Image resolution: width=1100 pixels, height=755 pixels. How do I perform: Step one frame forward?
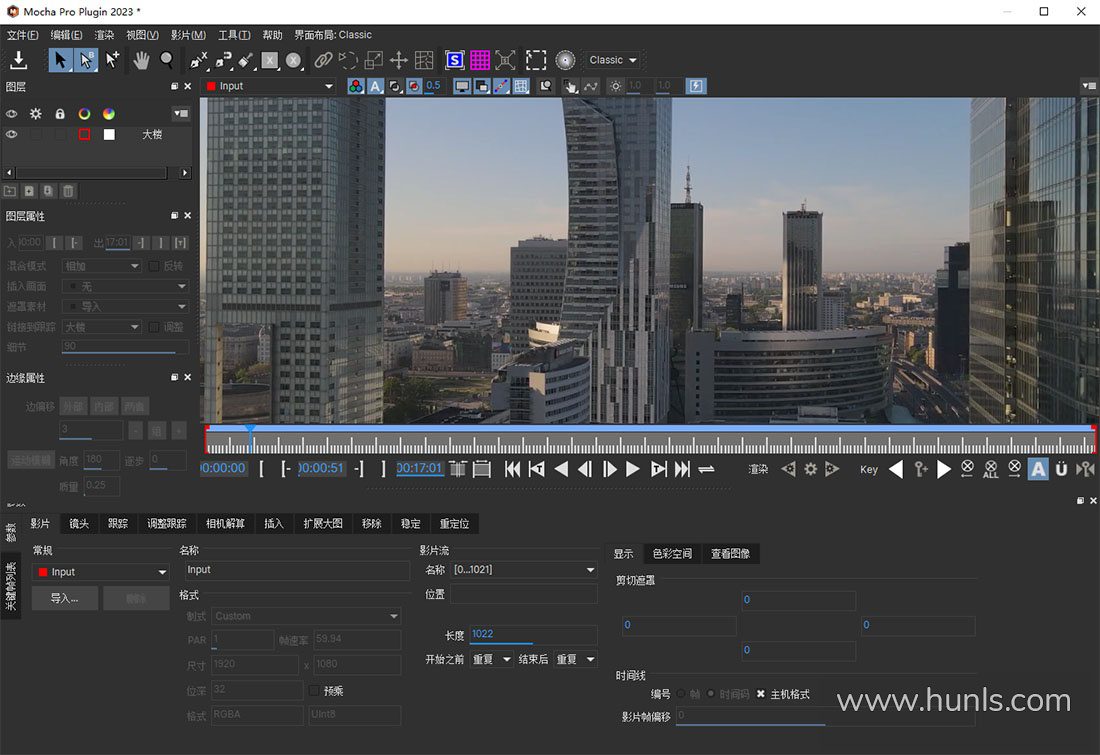(x=610, y=469)
